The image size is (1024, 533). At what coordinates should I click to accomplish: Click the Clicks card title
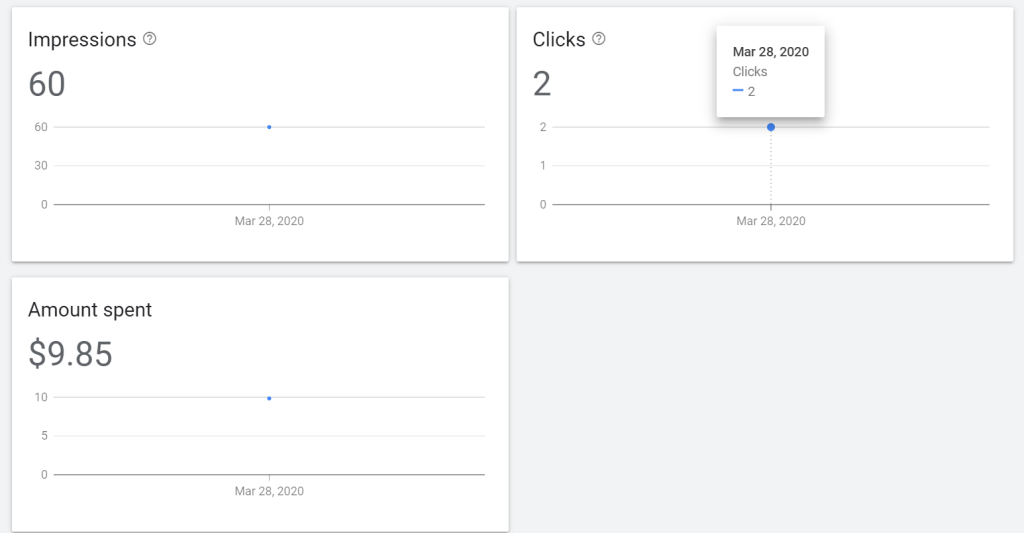pyautogui.click(x=559, y=40)
